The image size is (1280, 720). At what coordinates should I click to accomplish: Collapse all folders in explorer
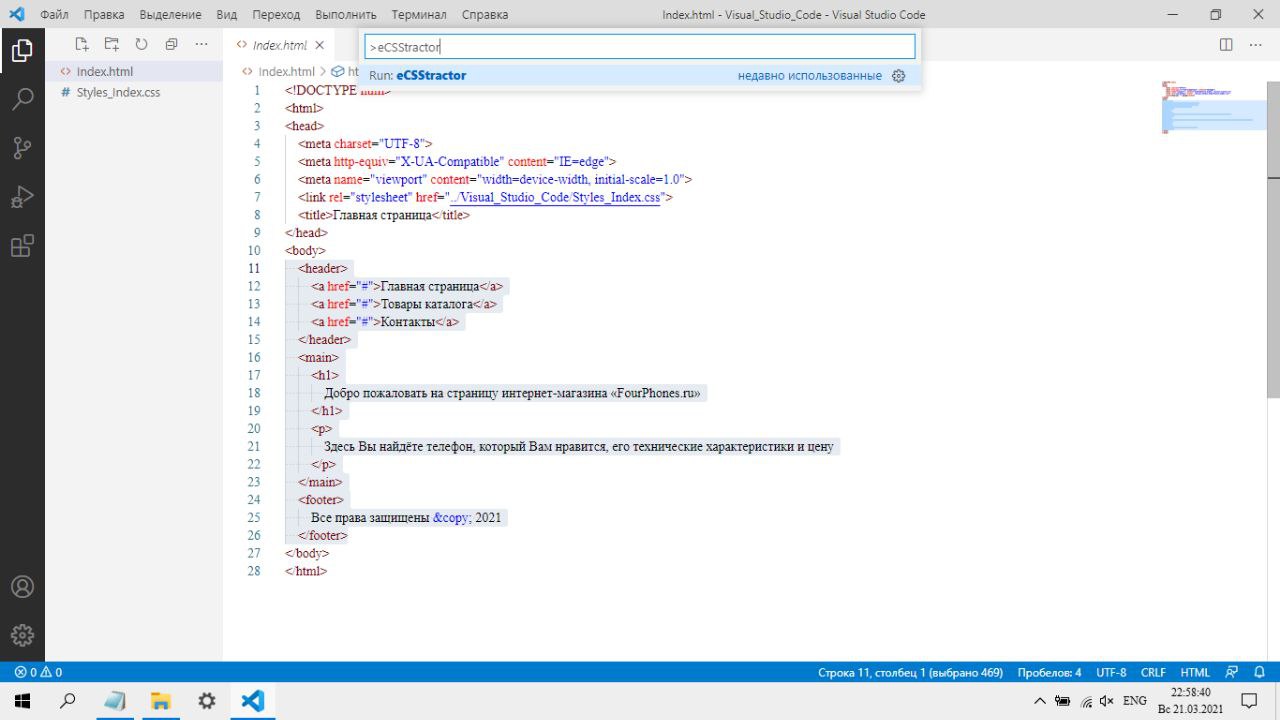(x=171, y=44)
